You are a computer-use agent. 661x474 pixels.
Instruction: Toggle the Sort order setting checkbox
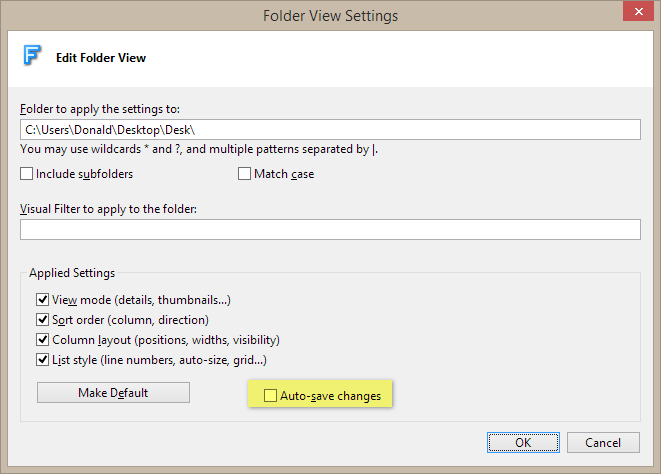43,320
